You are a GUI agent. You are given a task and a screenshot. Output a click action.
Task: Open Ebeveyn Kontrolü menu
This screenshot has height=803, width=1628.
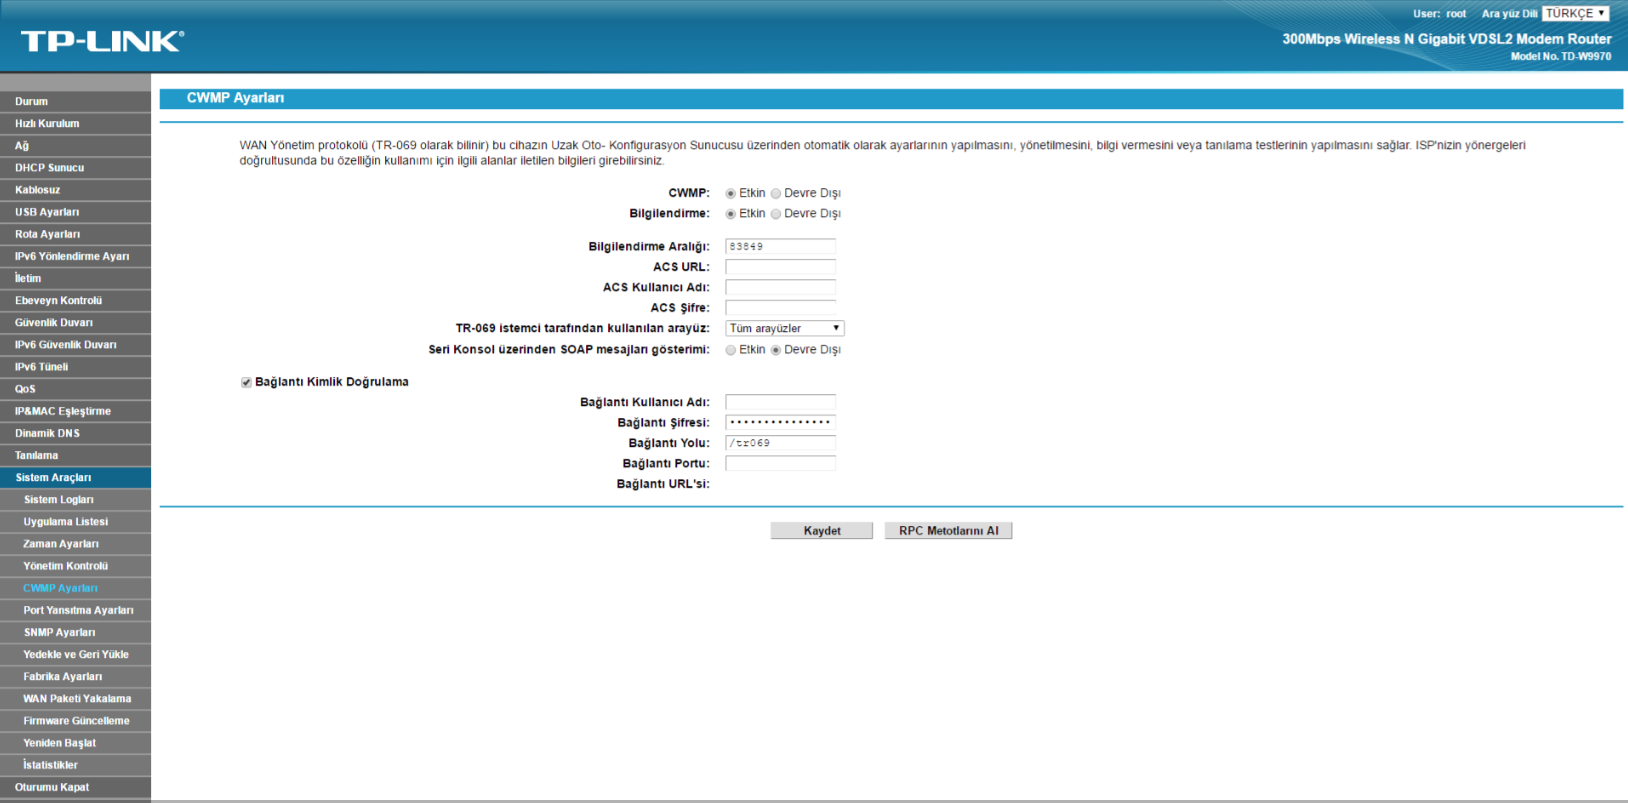(x=75, y=300)
